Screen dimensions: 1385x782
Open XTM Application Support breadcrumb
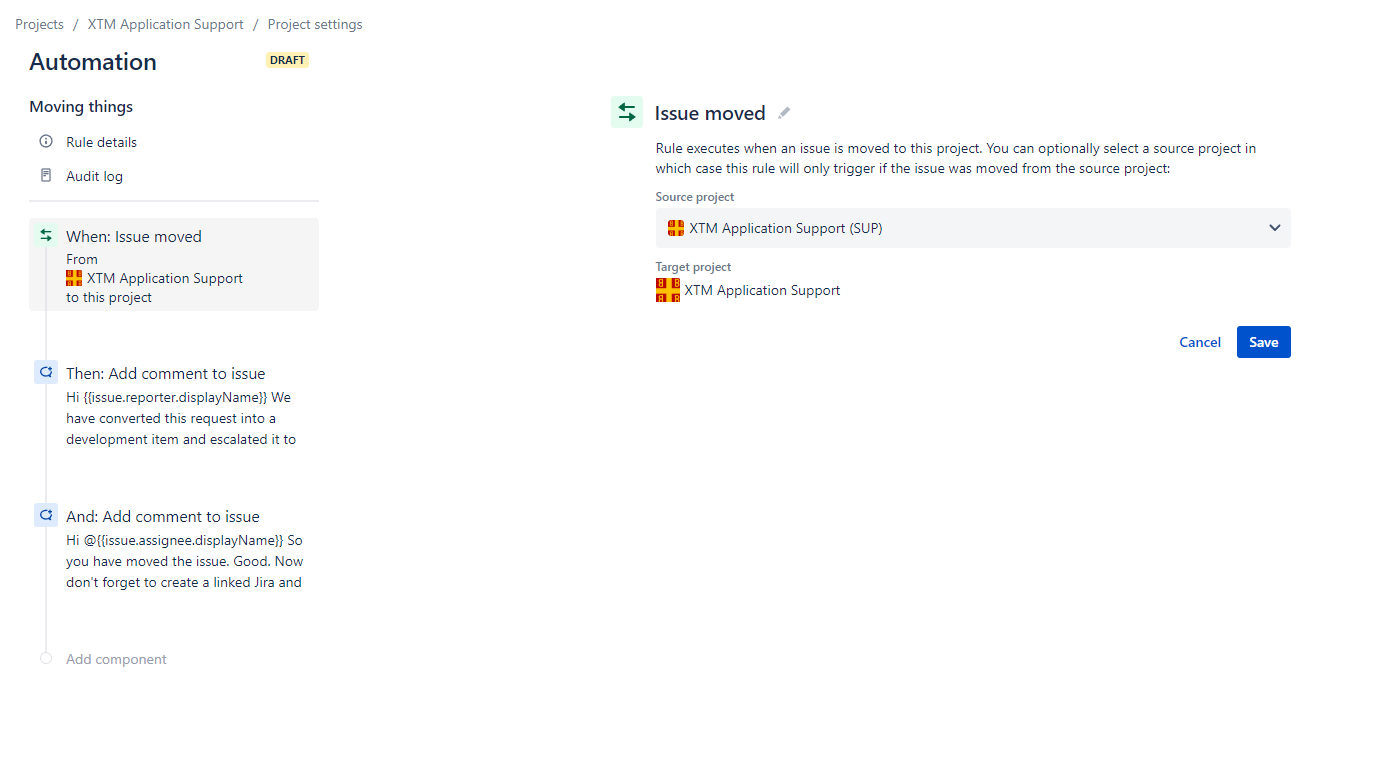166,24
